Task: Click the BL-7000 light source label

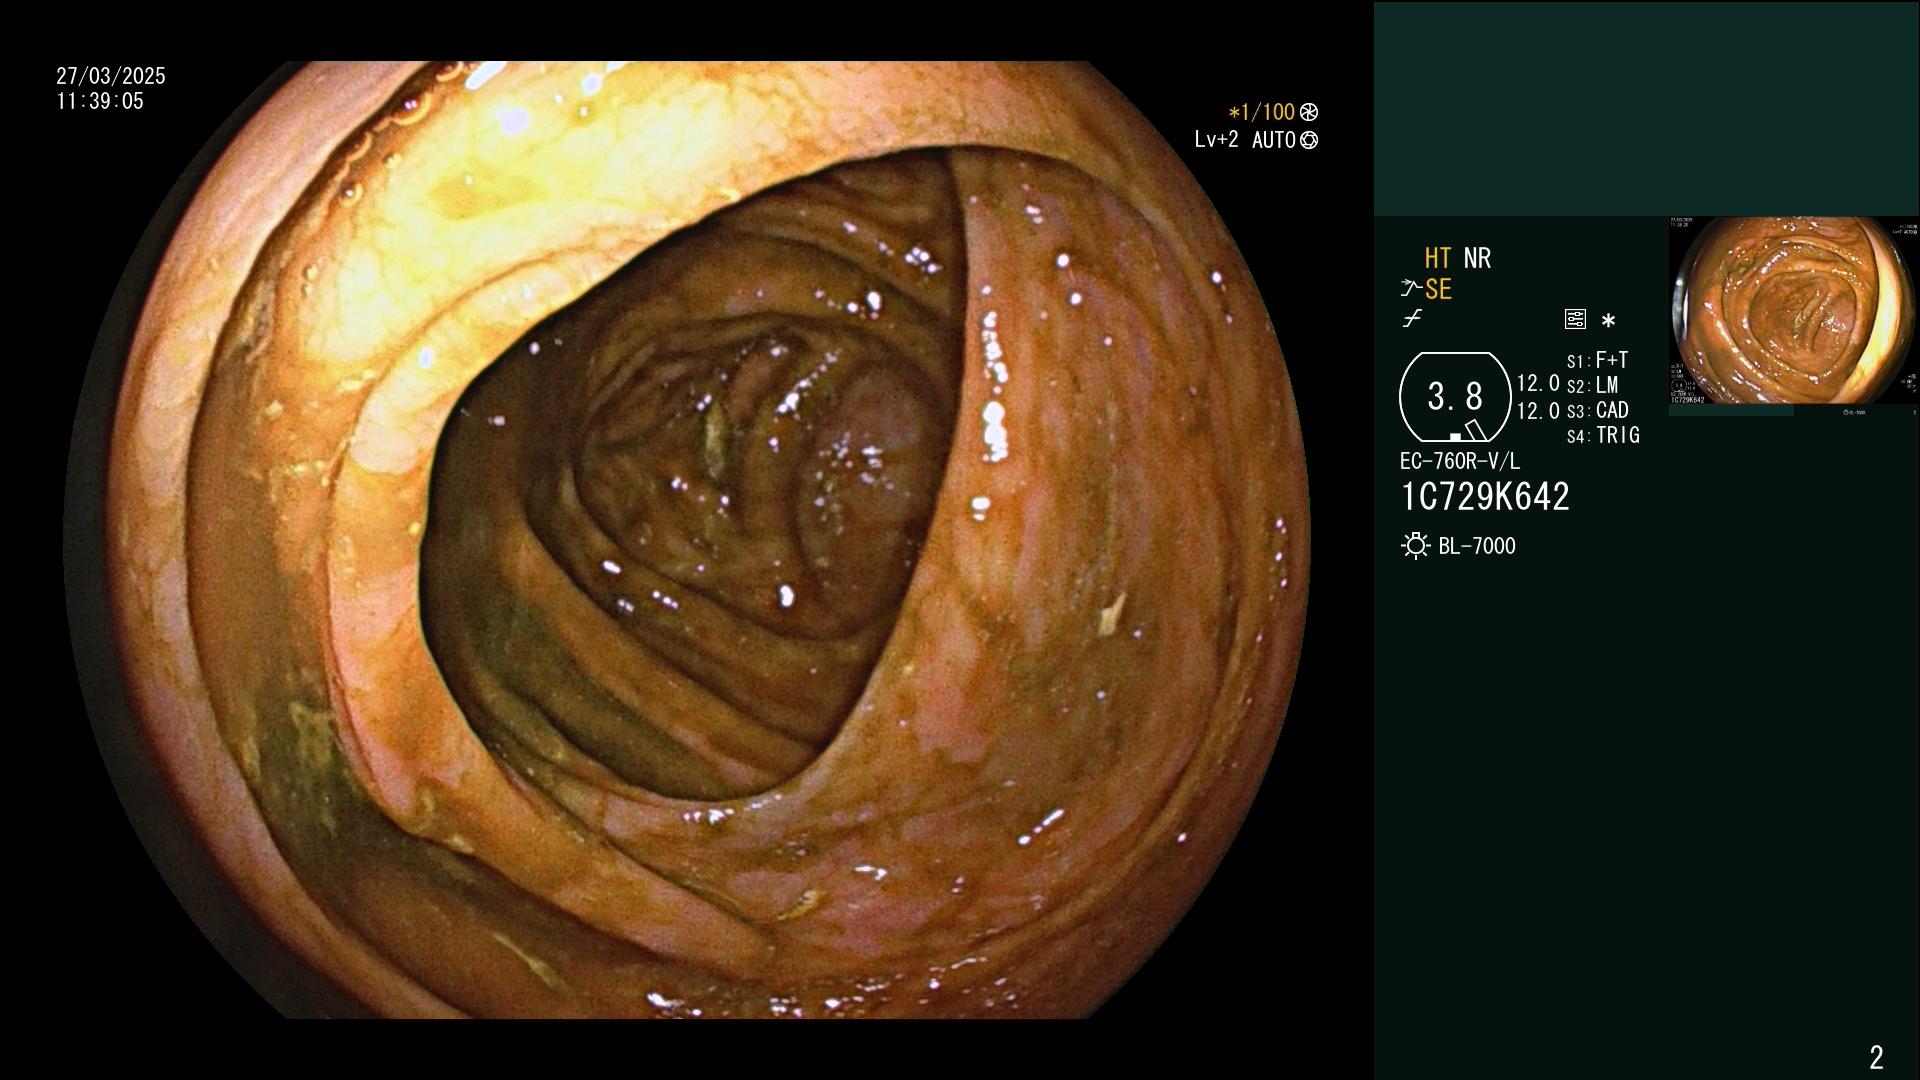Action: [x=1477, y=546]
